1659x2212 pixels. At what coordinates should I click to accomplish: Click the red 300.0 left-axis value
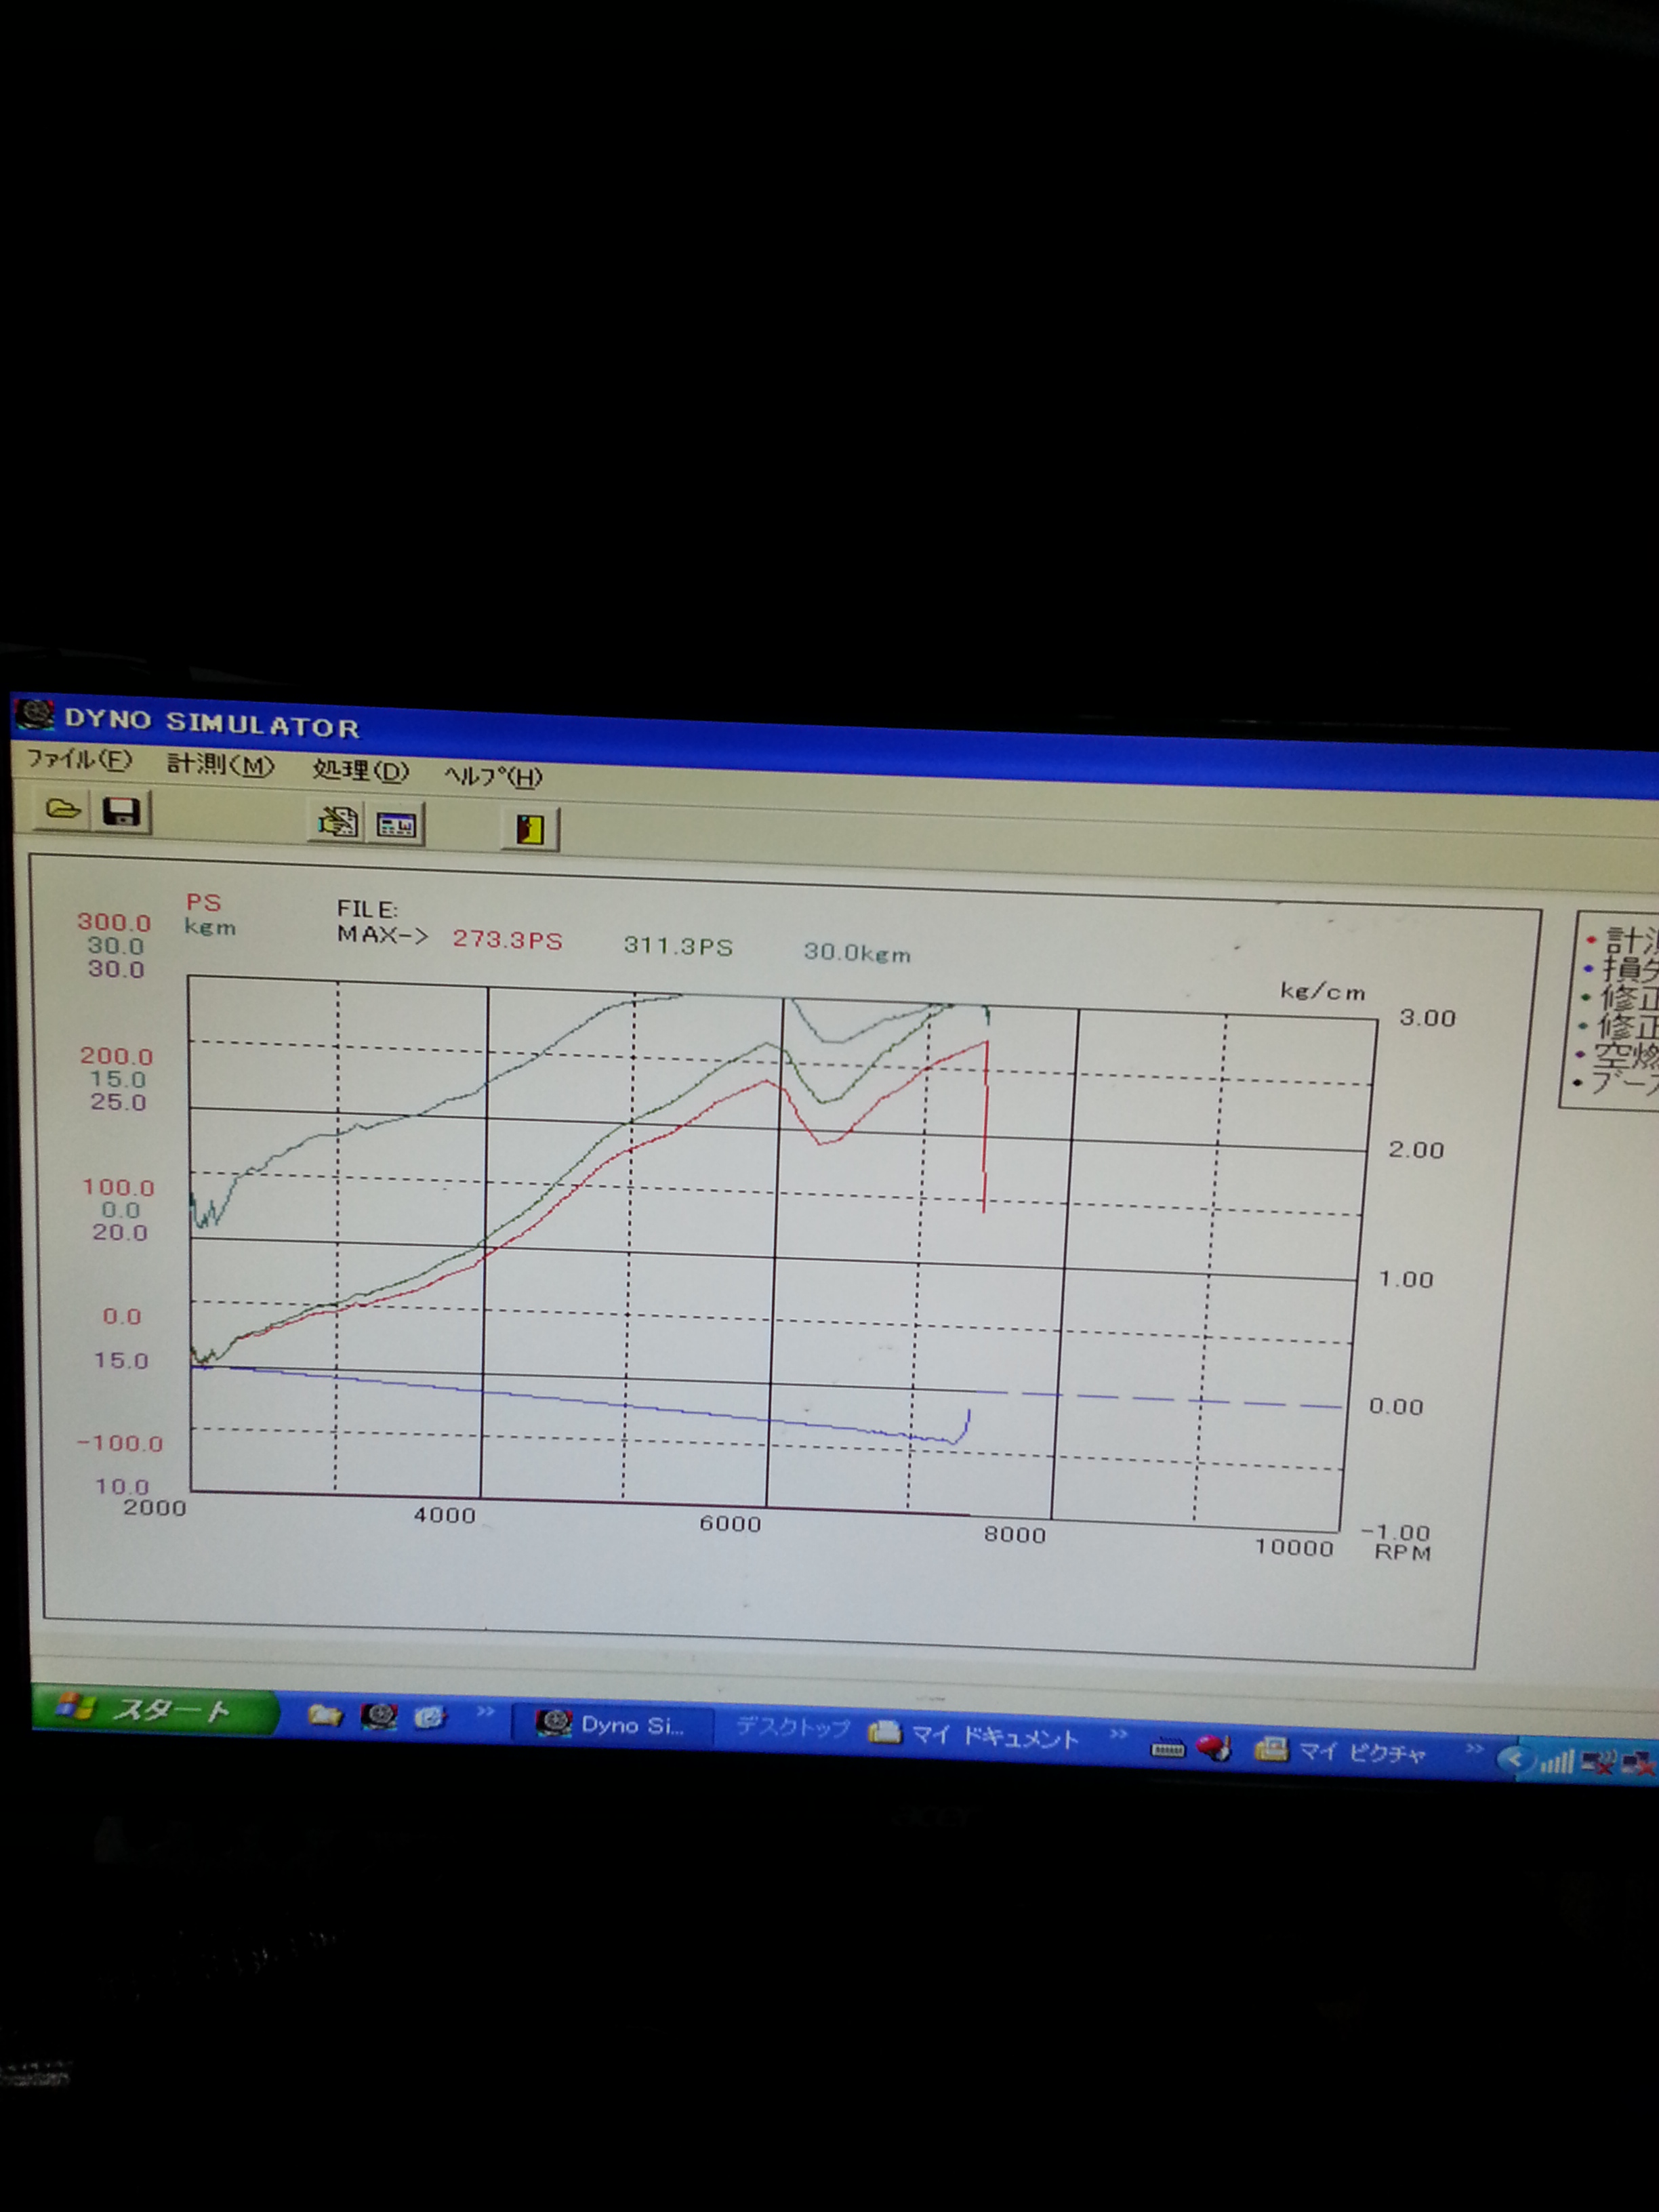tap(114, 922)
